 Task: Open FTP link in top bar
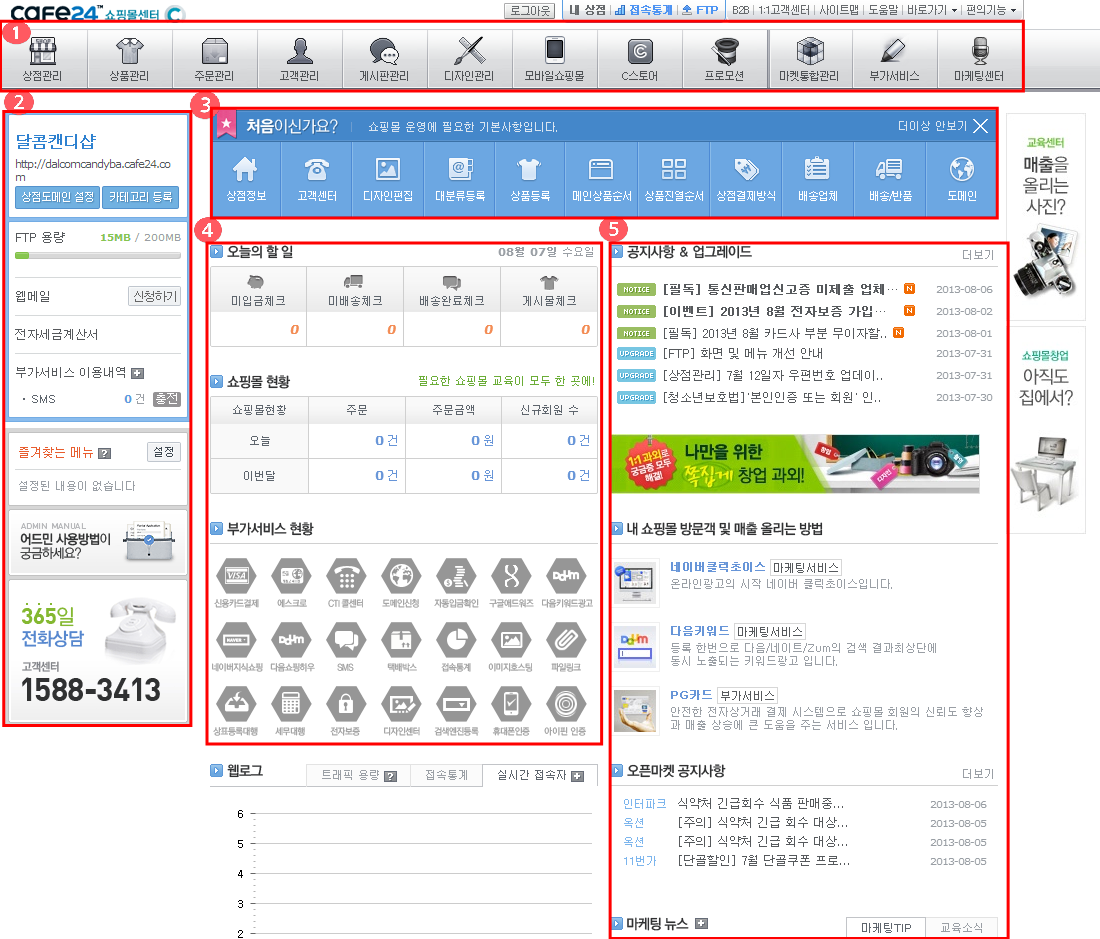tap(701, 10)
